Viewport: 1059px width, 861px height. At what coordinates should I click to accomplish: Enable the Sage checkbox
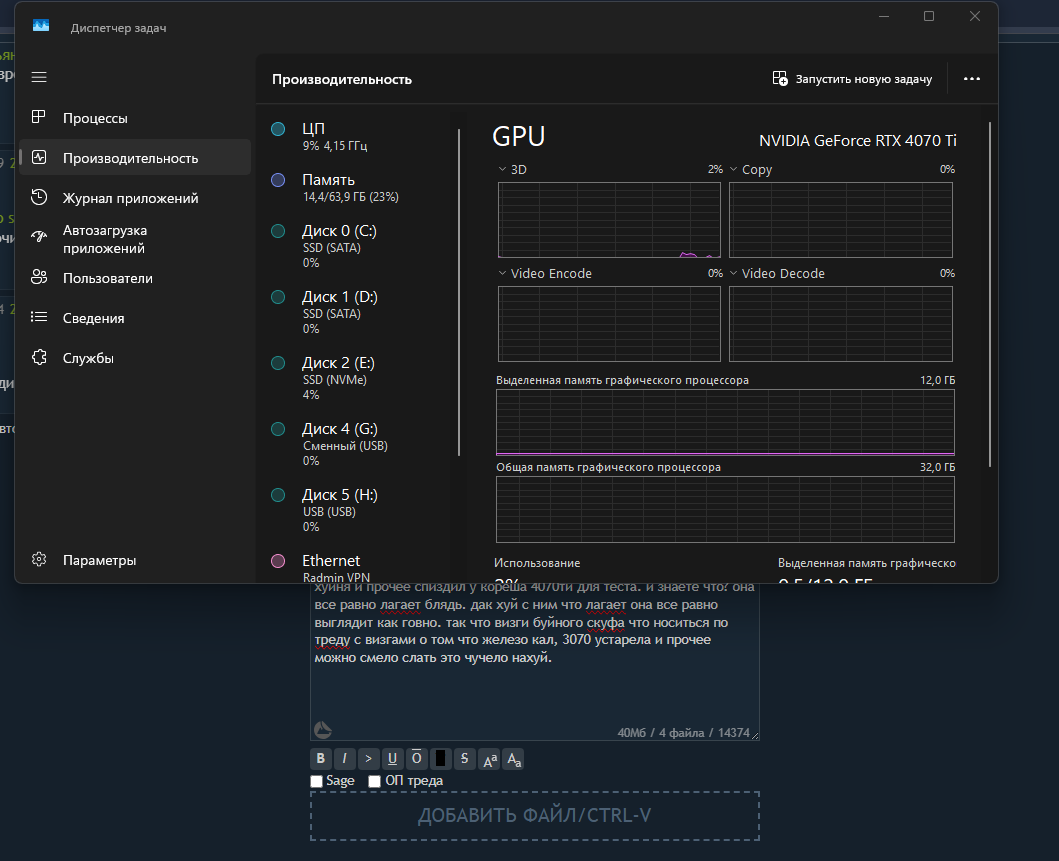tap(317, 781)
